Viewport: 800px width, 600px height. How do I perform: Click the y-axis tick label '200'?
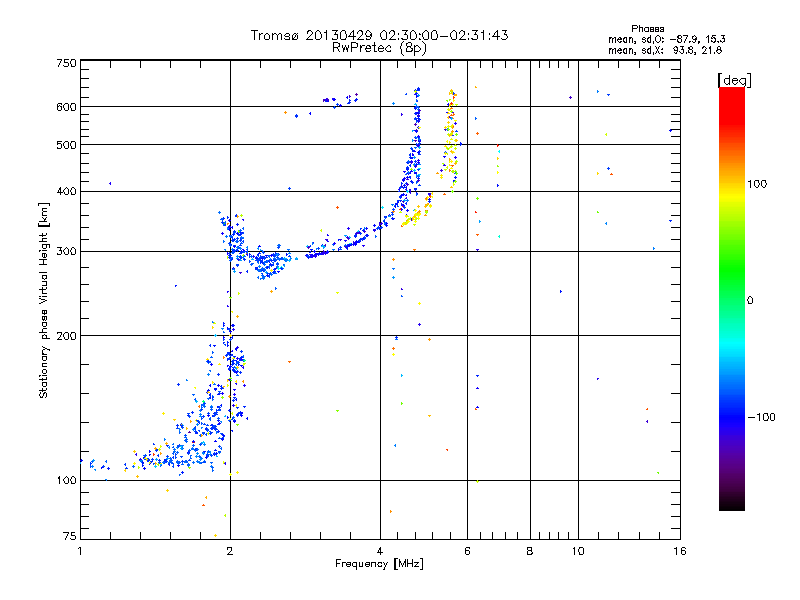[66, 336]
